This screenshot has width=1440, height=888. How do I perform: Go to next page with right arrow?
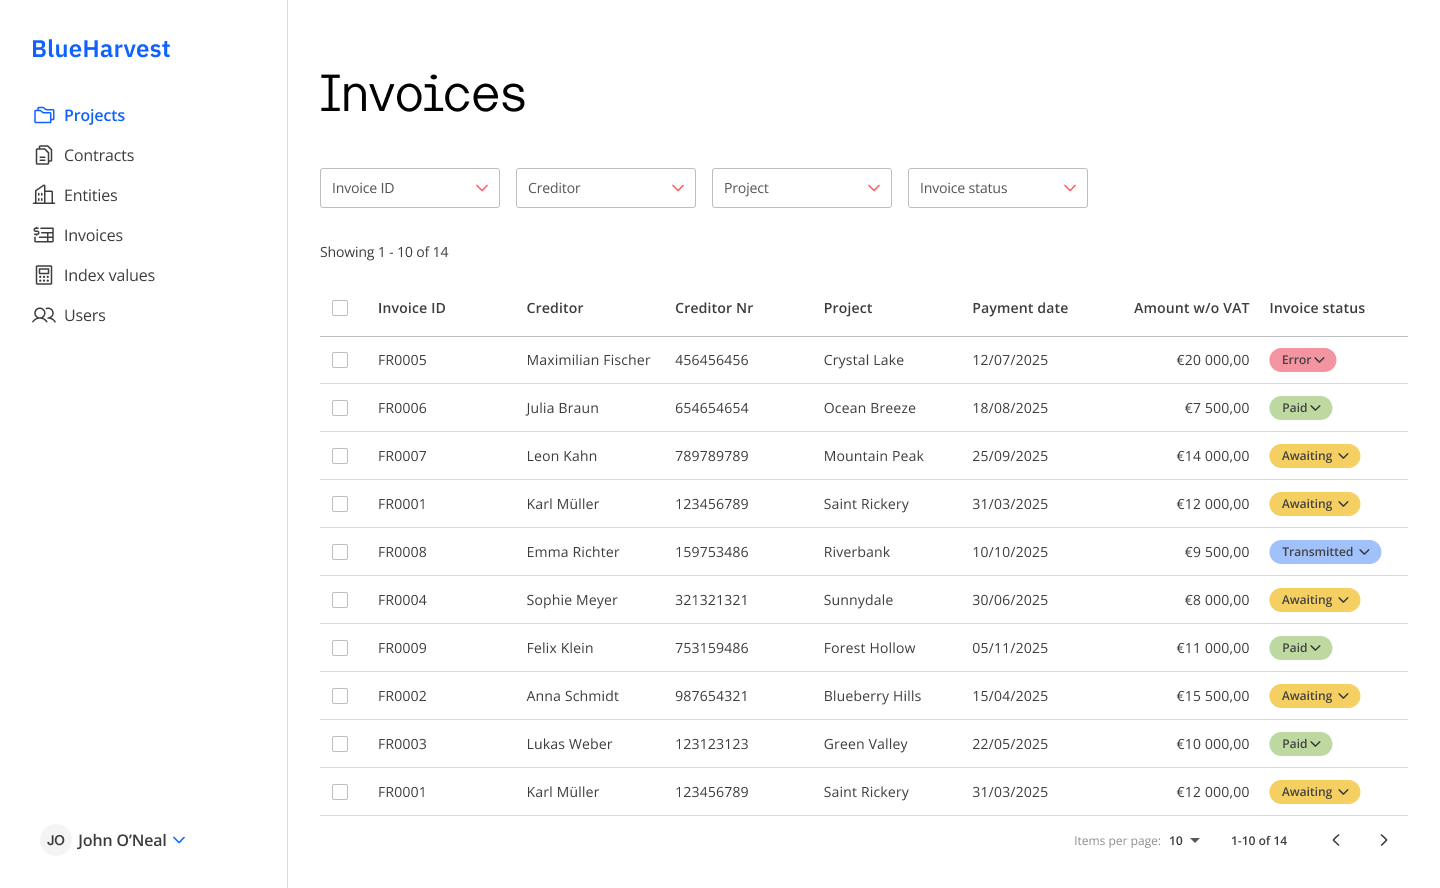click(x=1383, y=840)
